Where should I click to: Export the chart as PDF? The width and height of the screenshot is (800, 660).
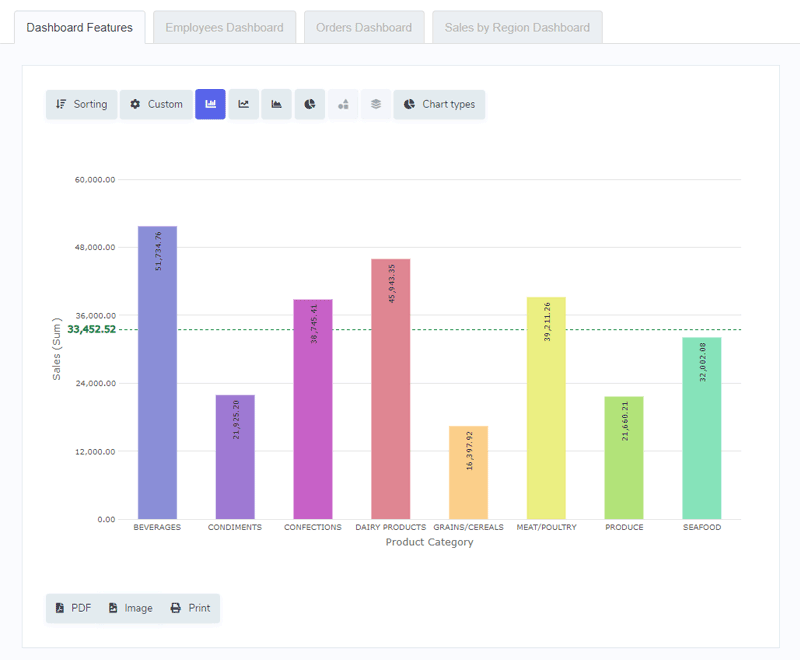[73, 608]
